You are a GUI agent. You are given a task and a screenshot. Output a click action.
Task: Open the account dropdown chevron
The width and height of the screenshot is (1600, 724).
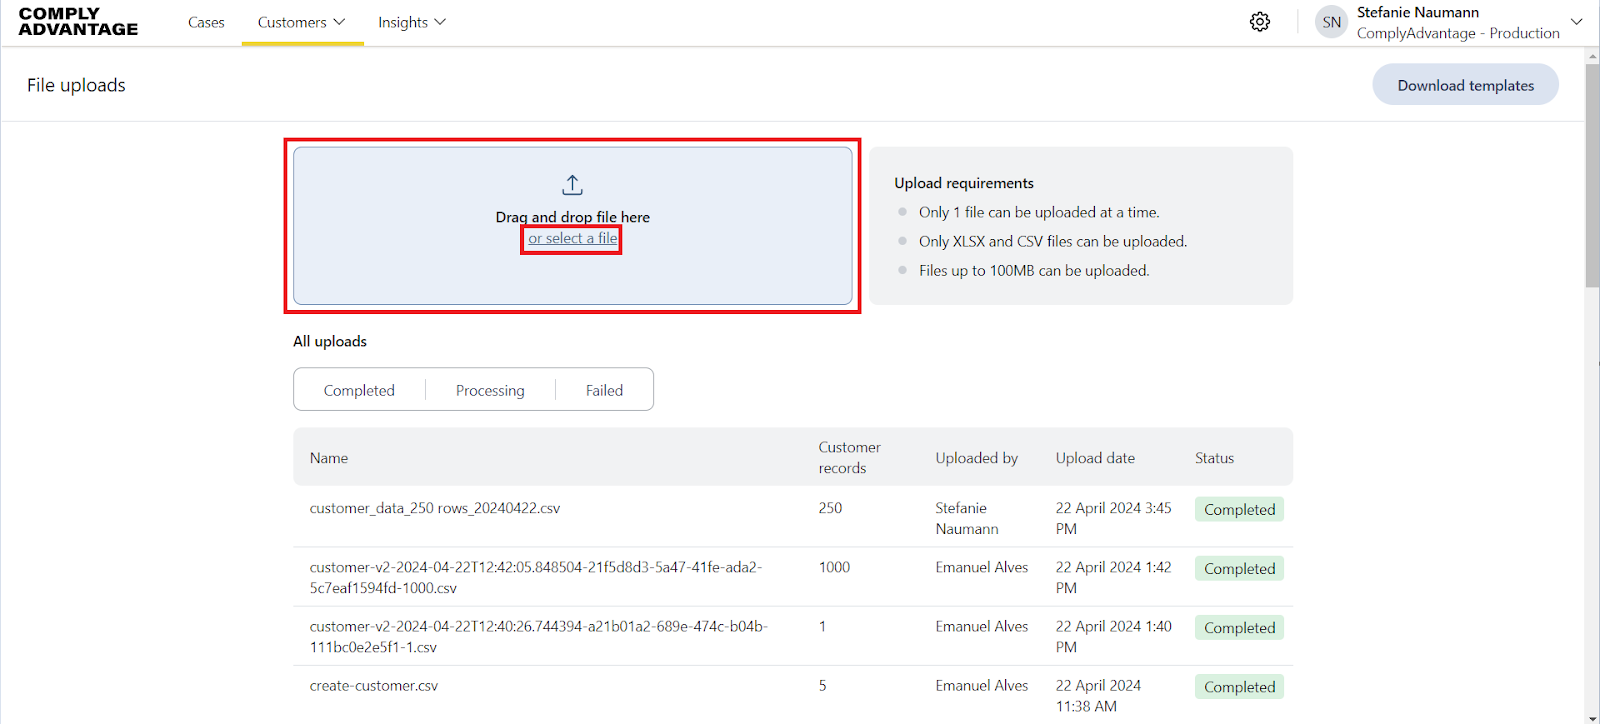point(1577,22)
